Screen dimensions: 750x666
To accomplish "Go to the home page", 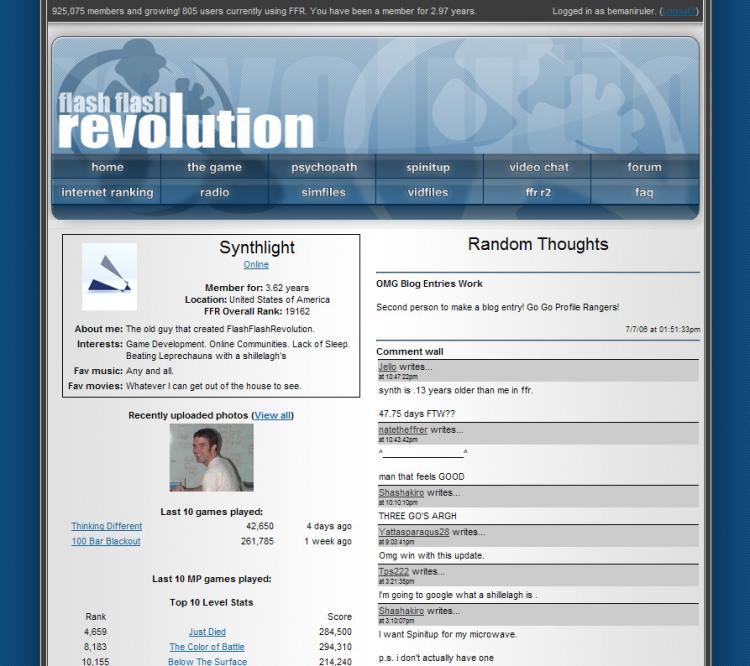I will coord(107,167).
